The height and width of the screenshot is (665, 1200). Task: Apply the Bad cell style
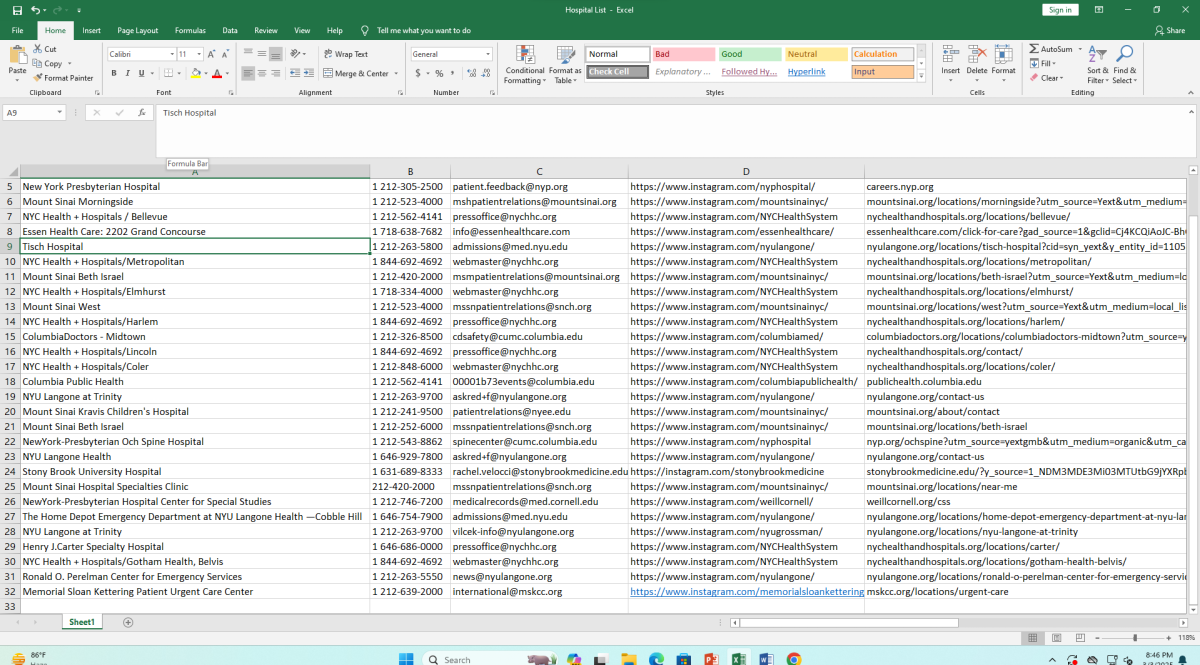(684, 54)
